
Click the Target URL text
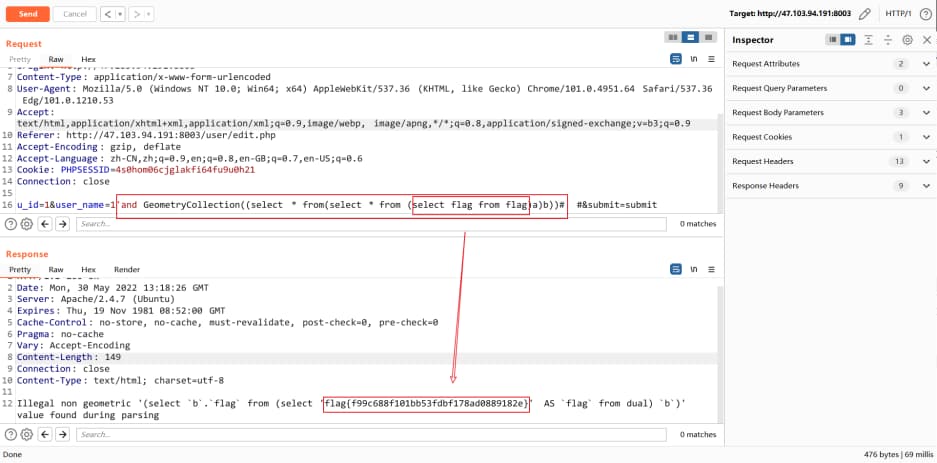(790, 14)
